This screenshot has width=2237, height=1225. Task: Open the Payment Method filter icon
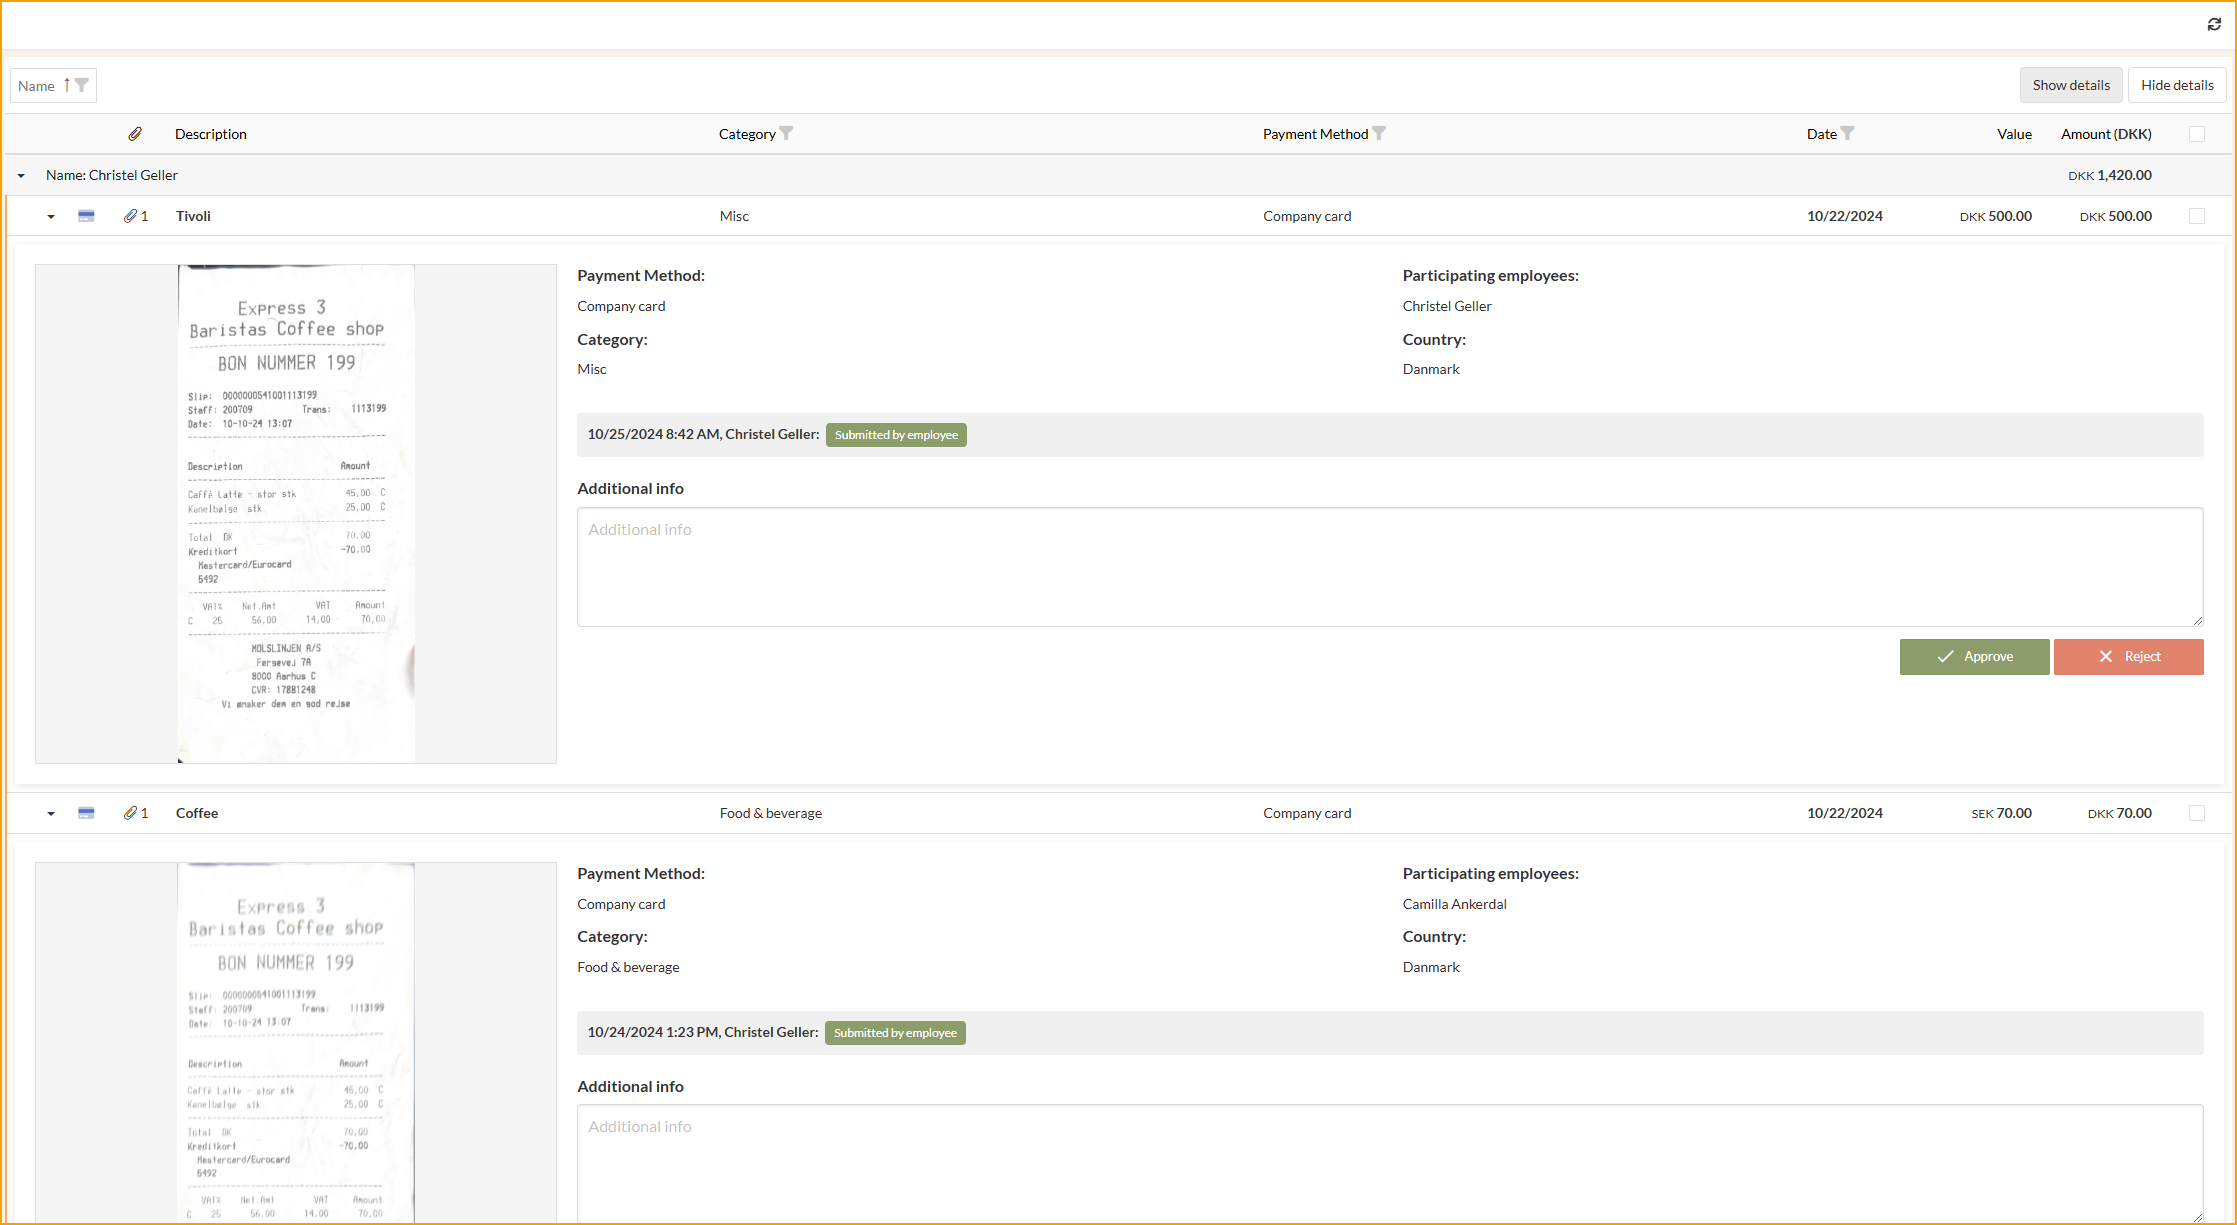pyautogui.click(x=1379, y=133)
